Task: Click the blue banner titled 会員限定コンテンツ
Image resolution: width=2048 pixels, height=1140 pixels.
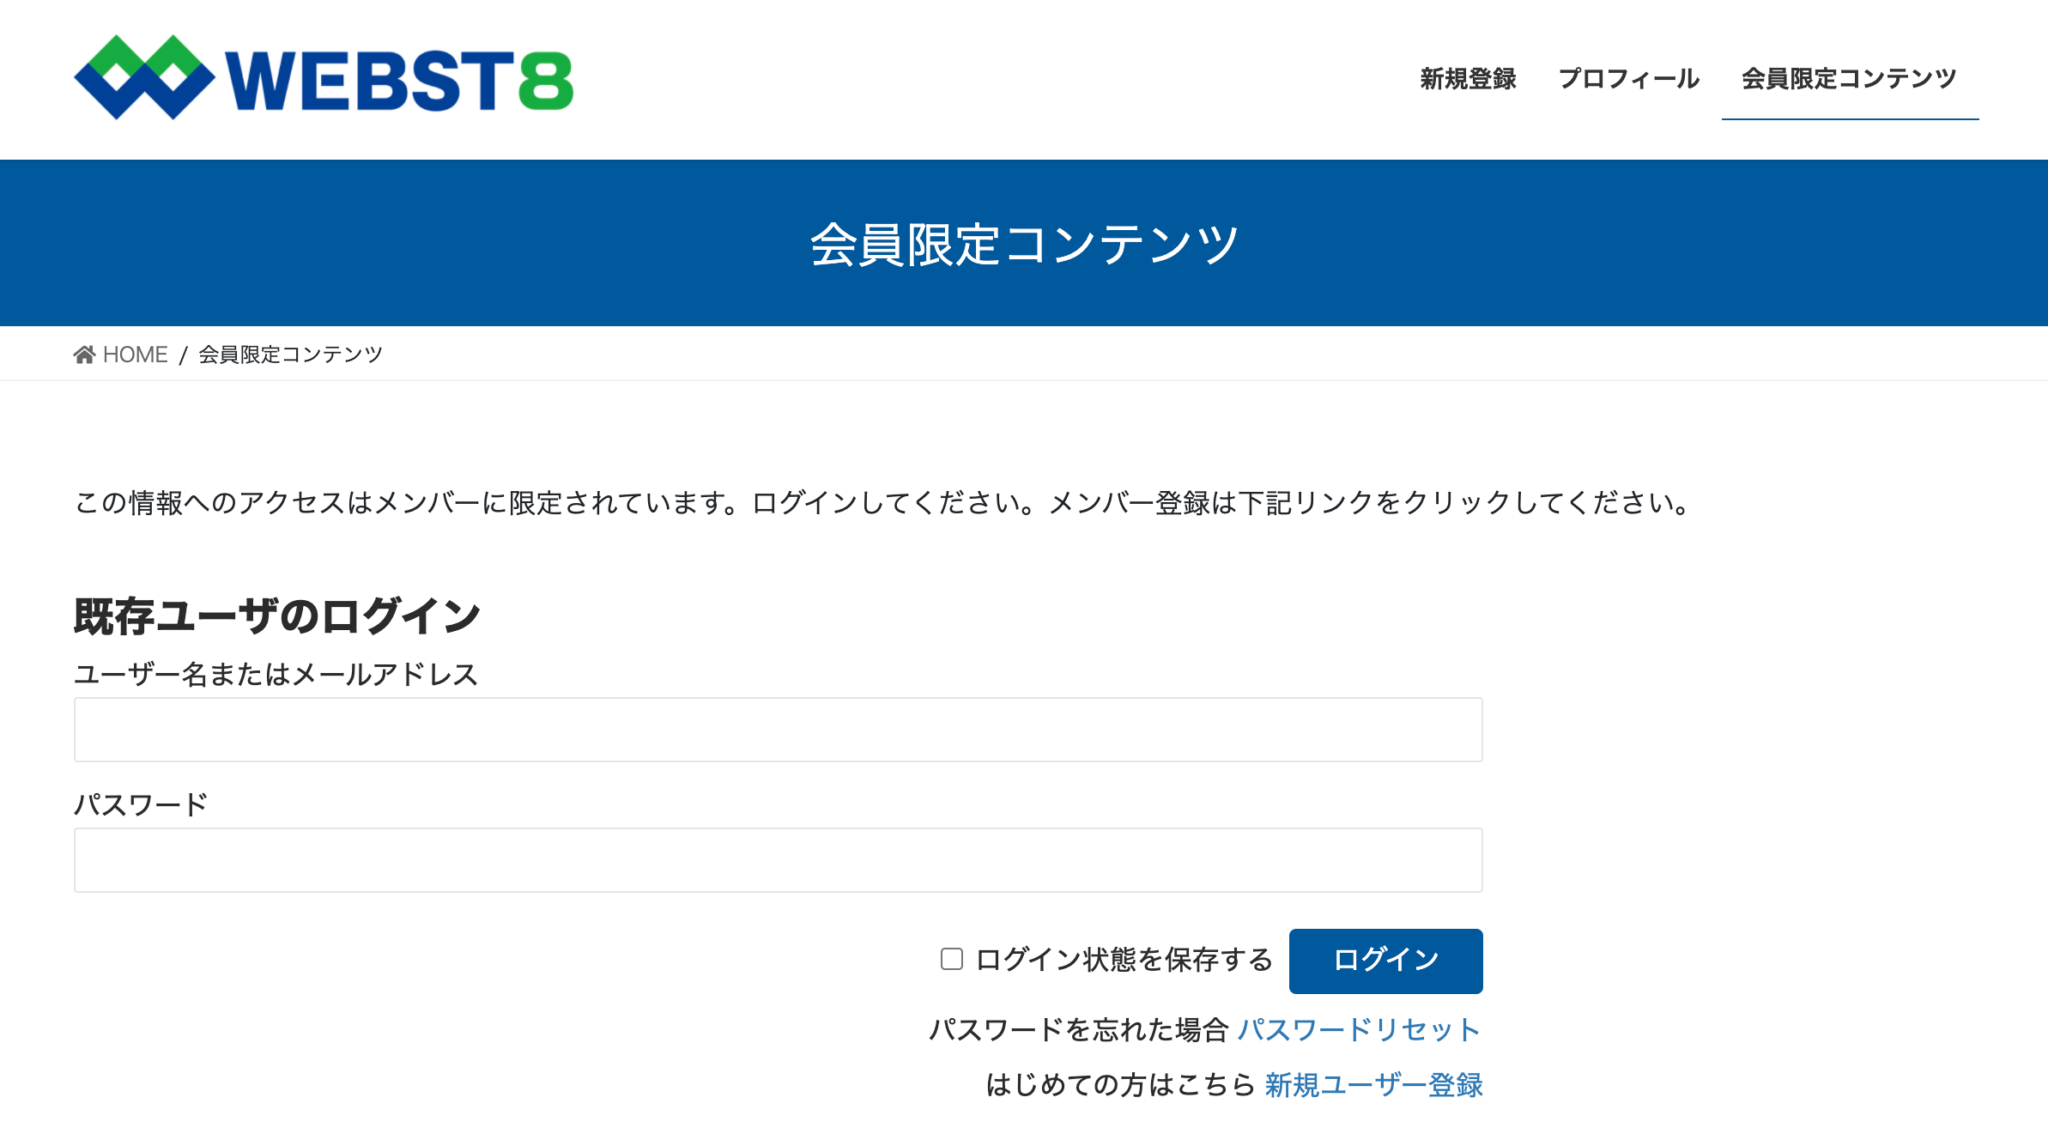Action: (1024, 240)
